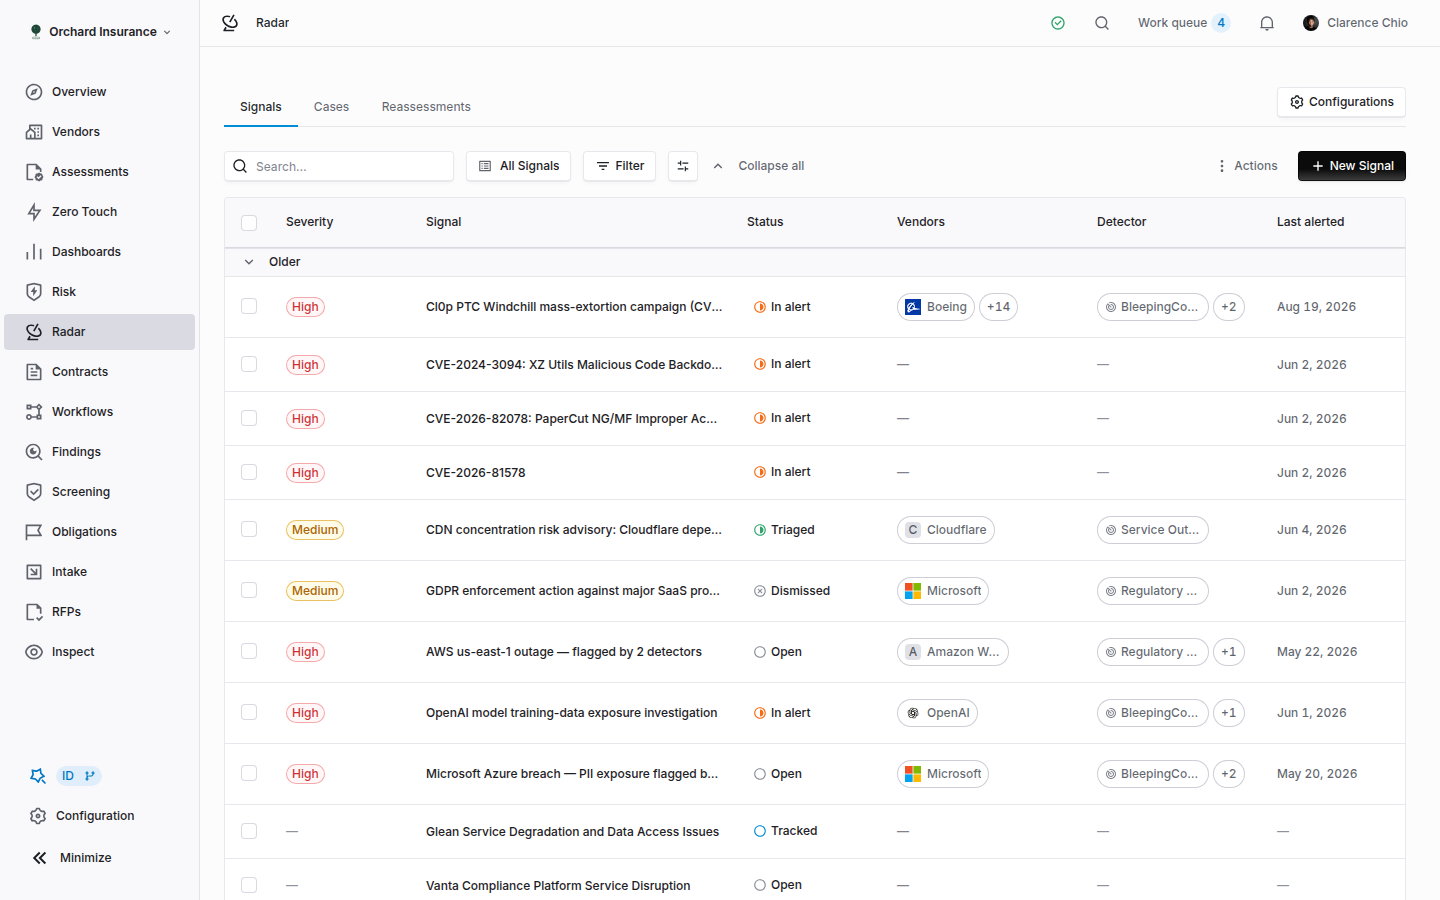Click the Radar satellite icon in header
Image resolution: width=1440 pixels, height=900 pixels.
pyautogui.click(x=230, y=23)
